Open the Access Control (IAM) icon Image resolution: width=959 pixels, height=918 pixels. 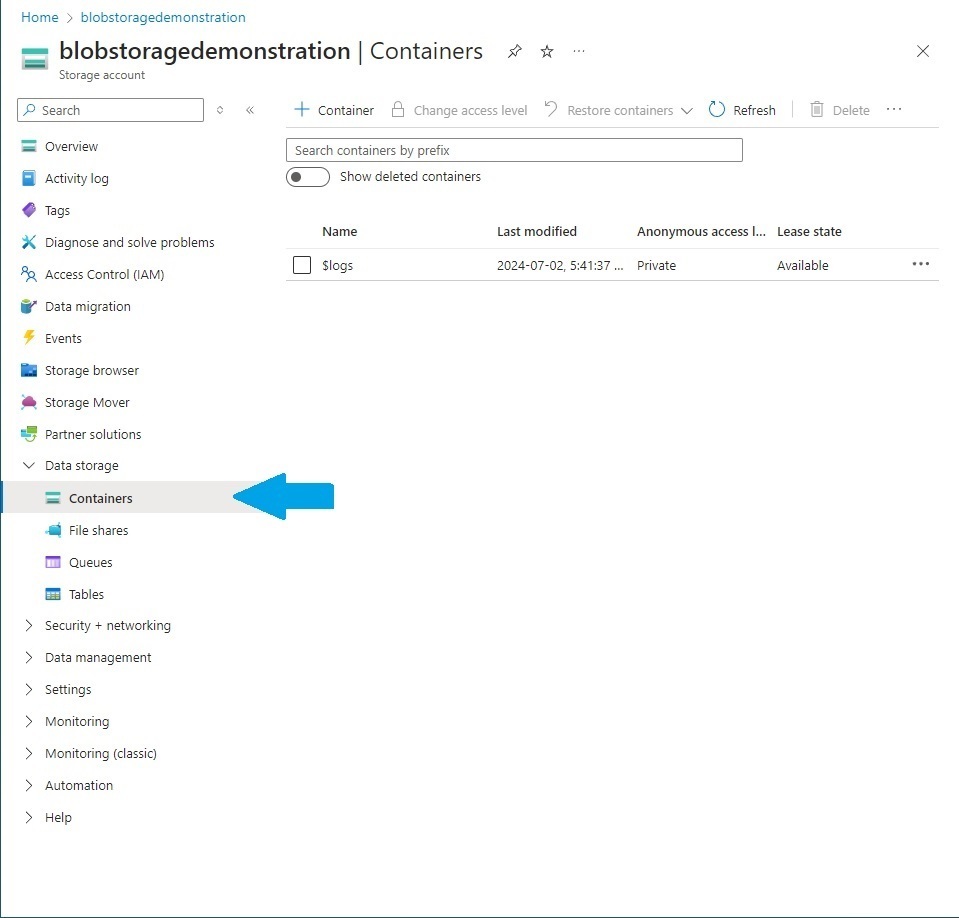click(29, 274)
